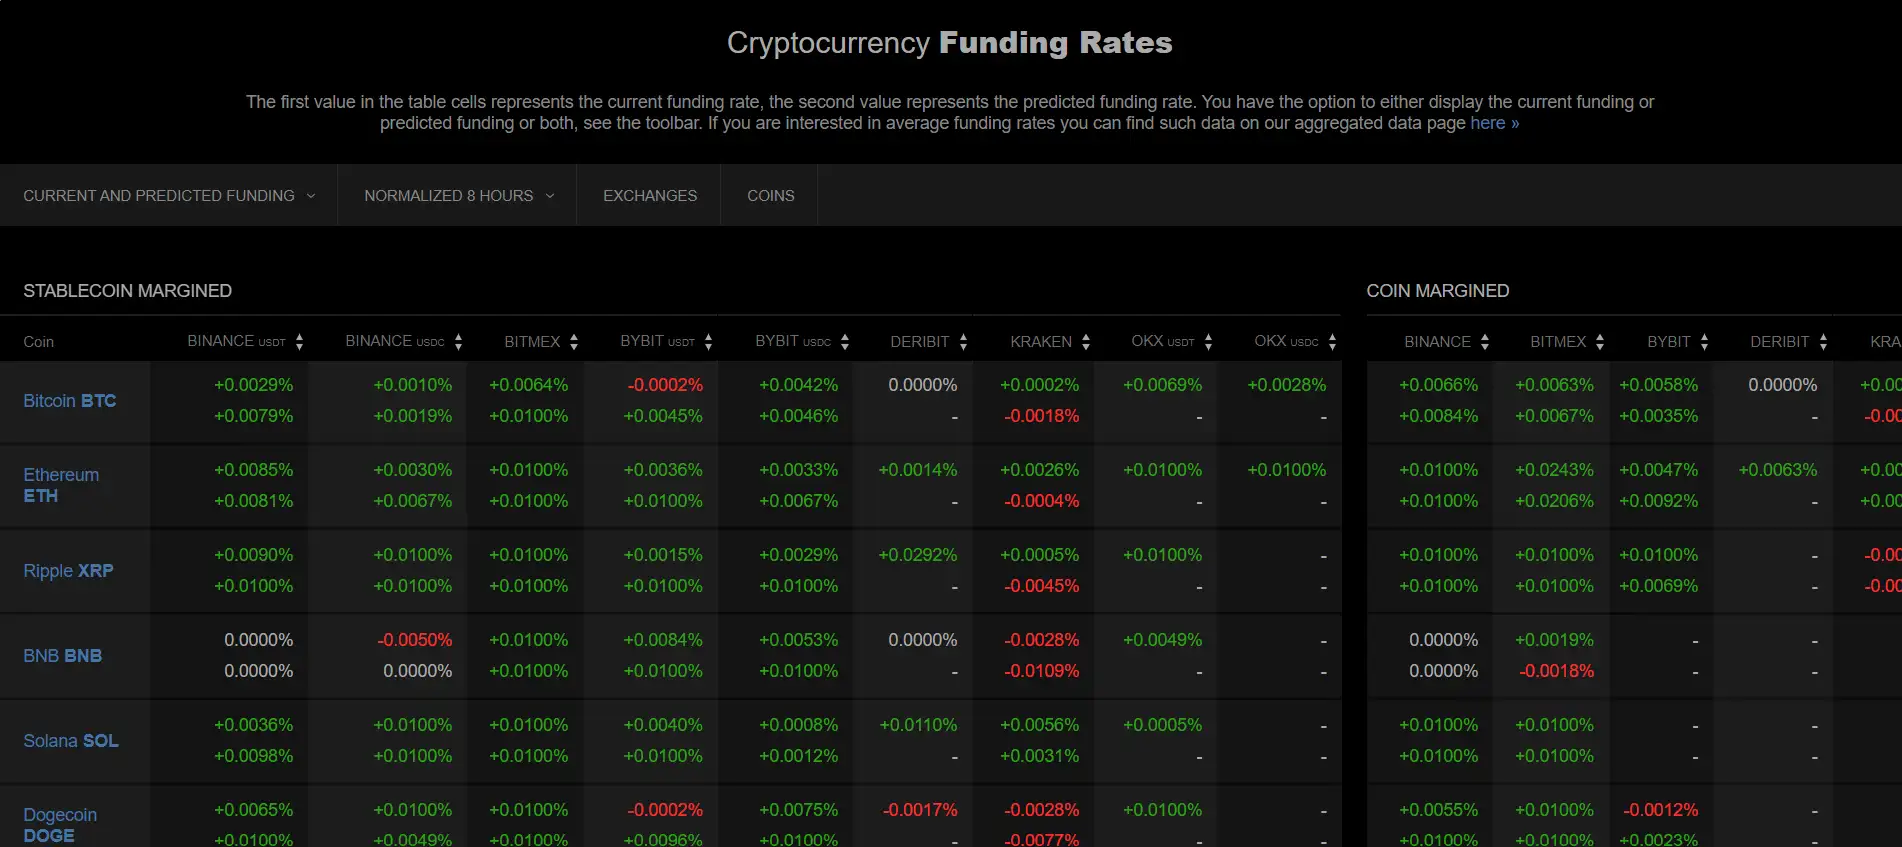1902x847 pixels.
Task: Select the Solana SOL coin link
Action: (x=71, y=741)
